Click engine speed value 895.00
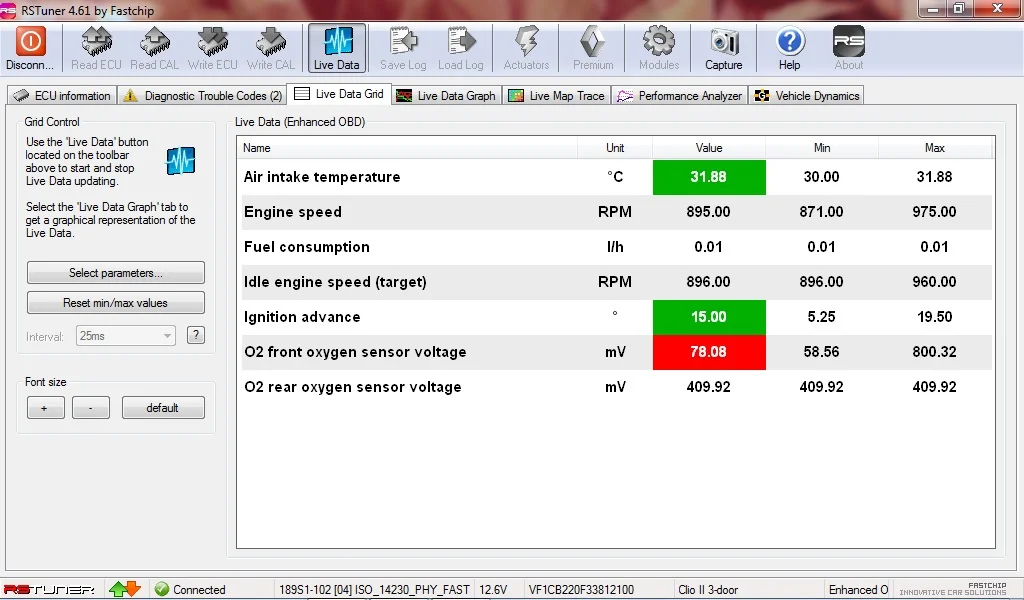The height and width of the screenshot is (600, 1024). click(x=709, y=212)
